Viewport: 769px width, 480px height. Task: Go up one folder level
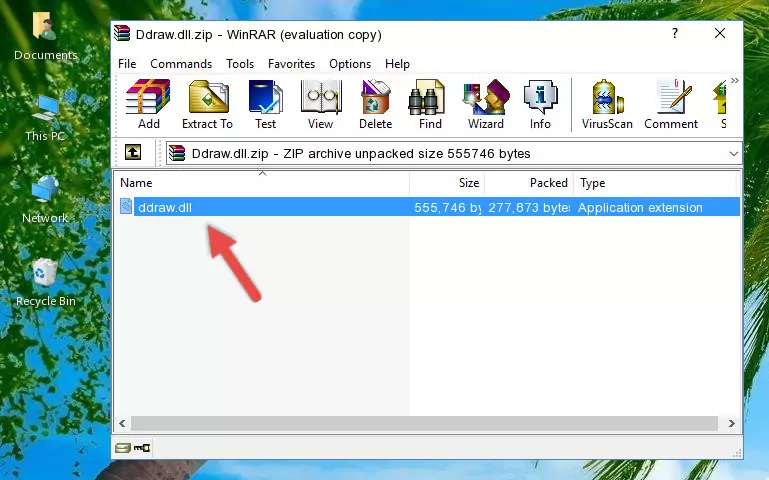[133, 152]
